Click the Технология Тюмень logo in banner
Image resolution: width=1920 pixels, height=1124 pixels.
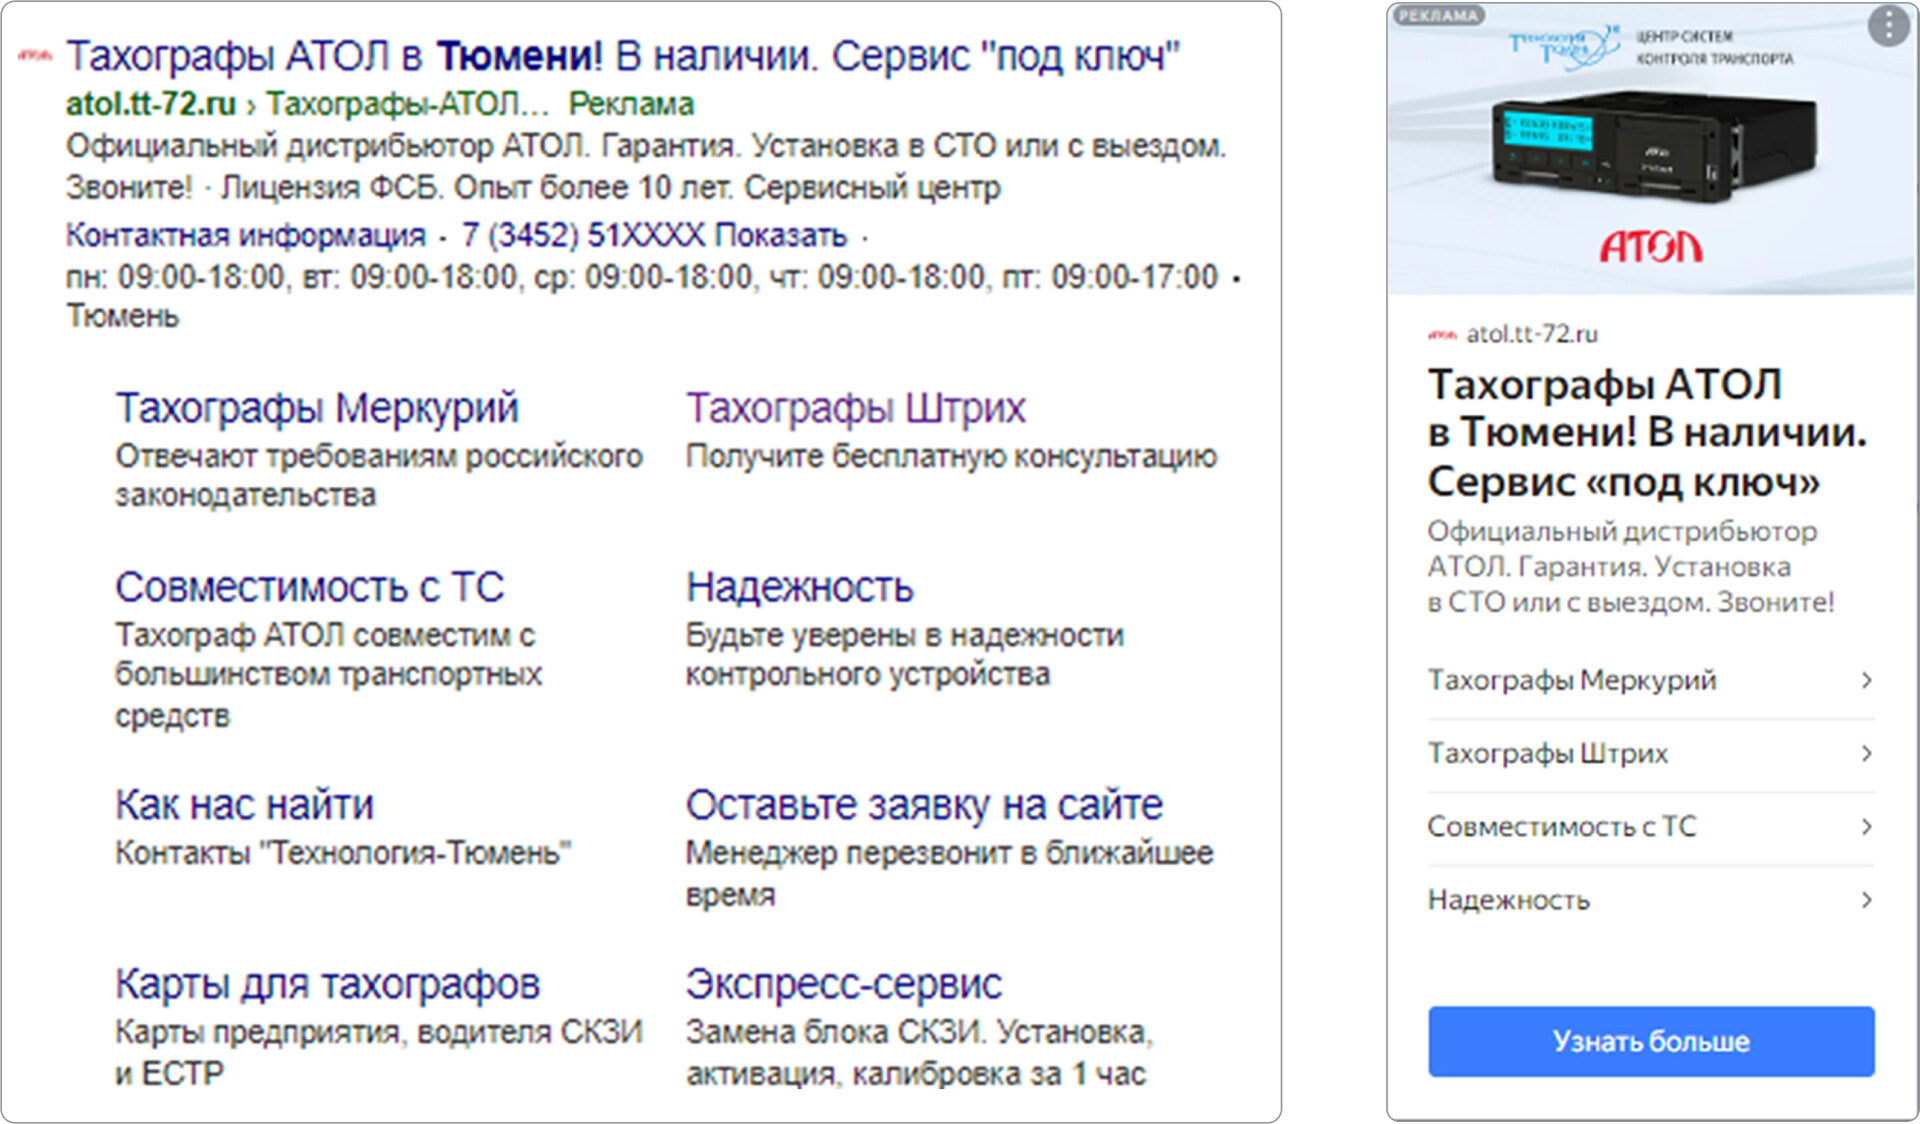(1564, 47)
